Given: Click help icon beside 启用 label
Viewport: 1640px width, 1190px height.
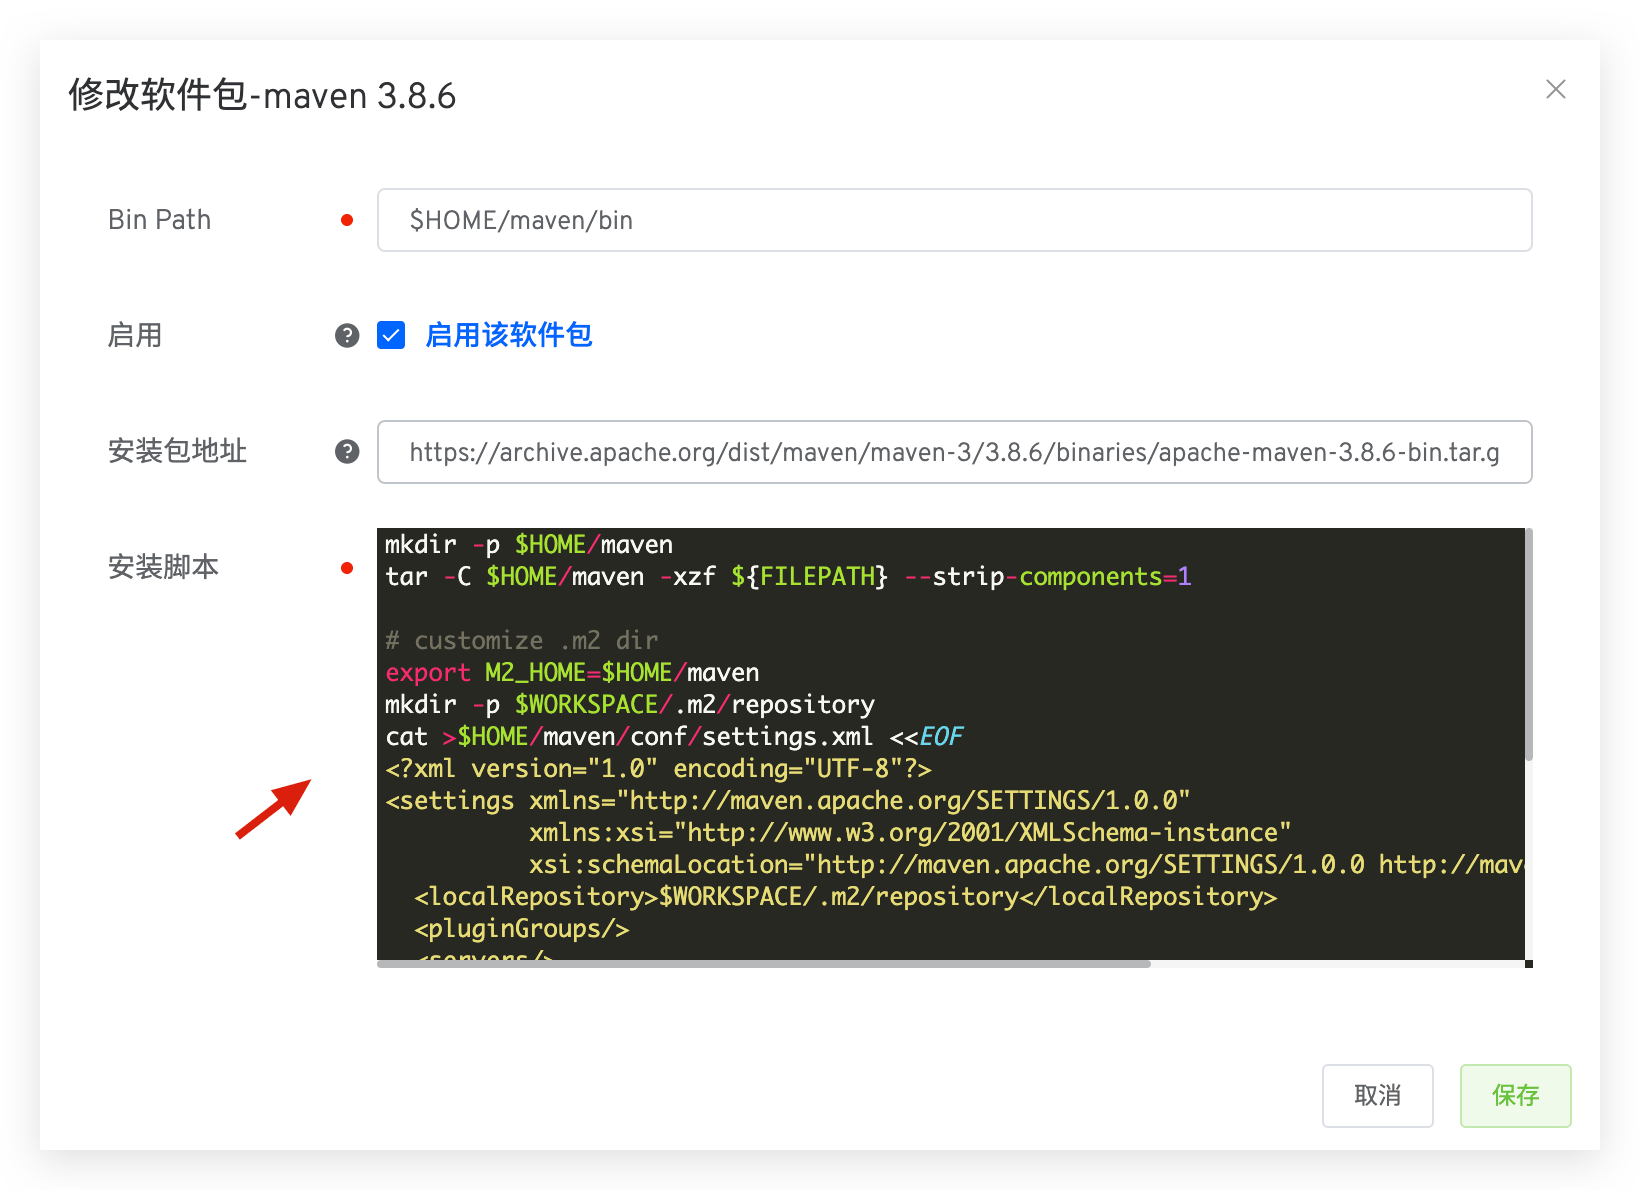Looking at the screenshot, I should tap(347, 336).
